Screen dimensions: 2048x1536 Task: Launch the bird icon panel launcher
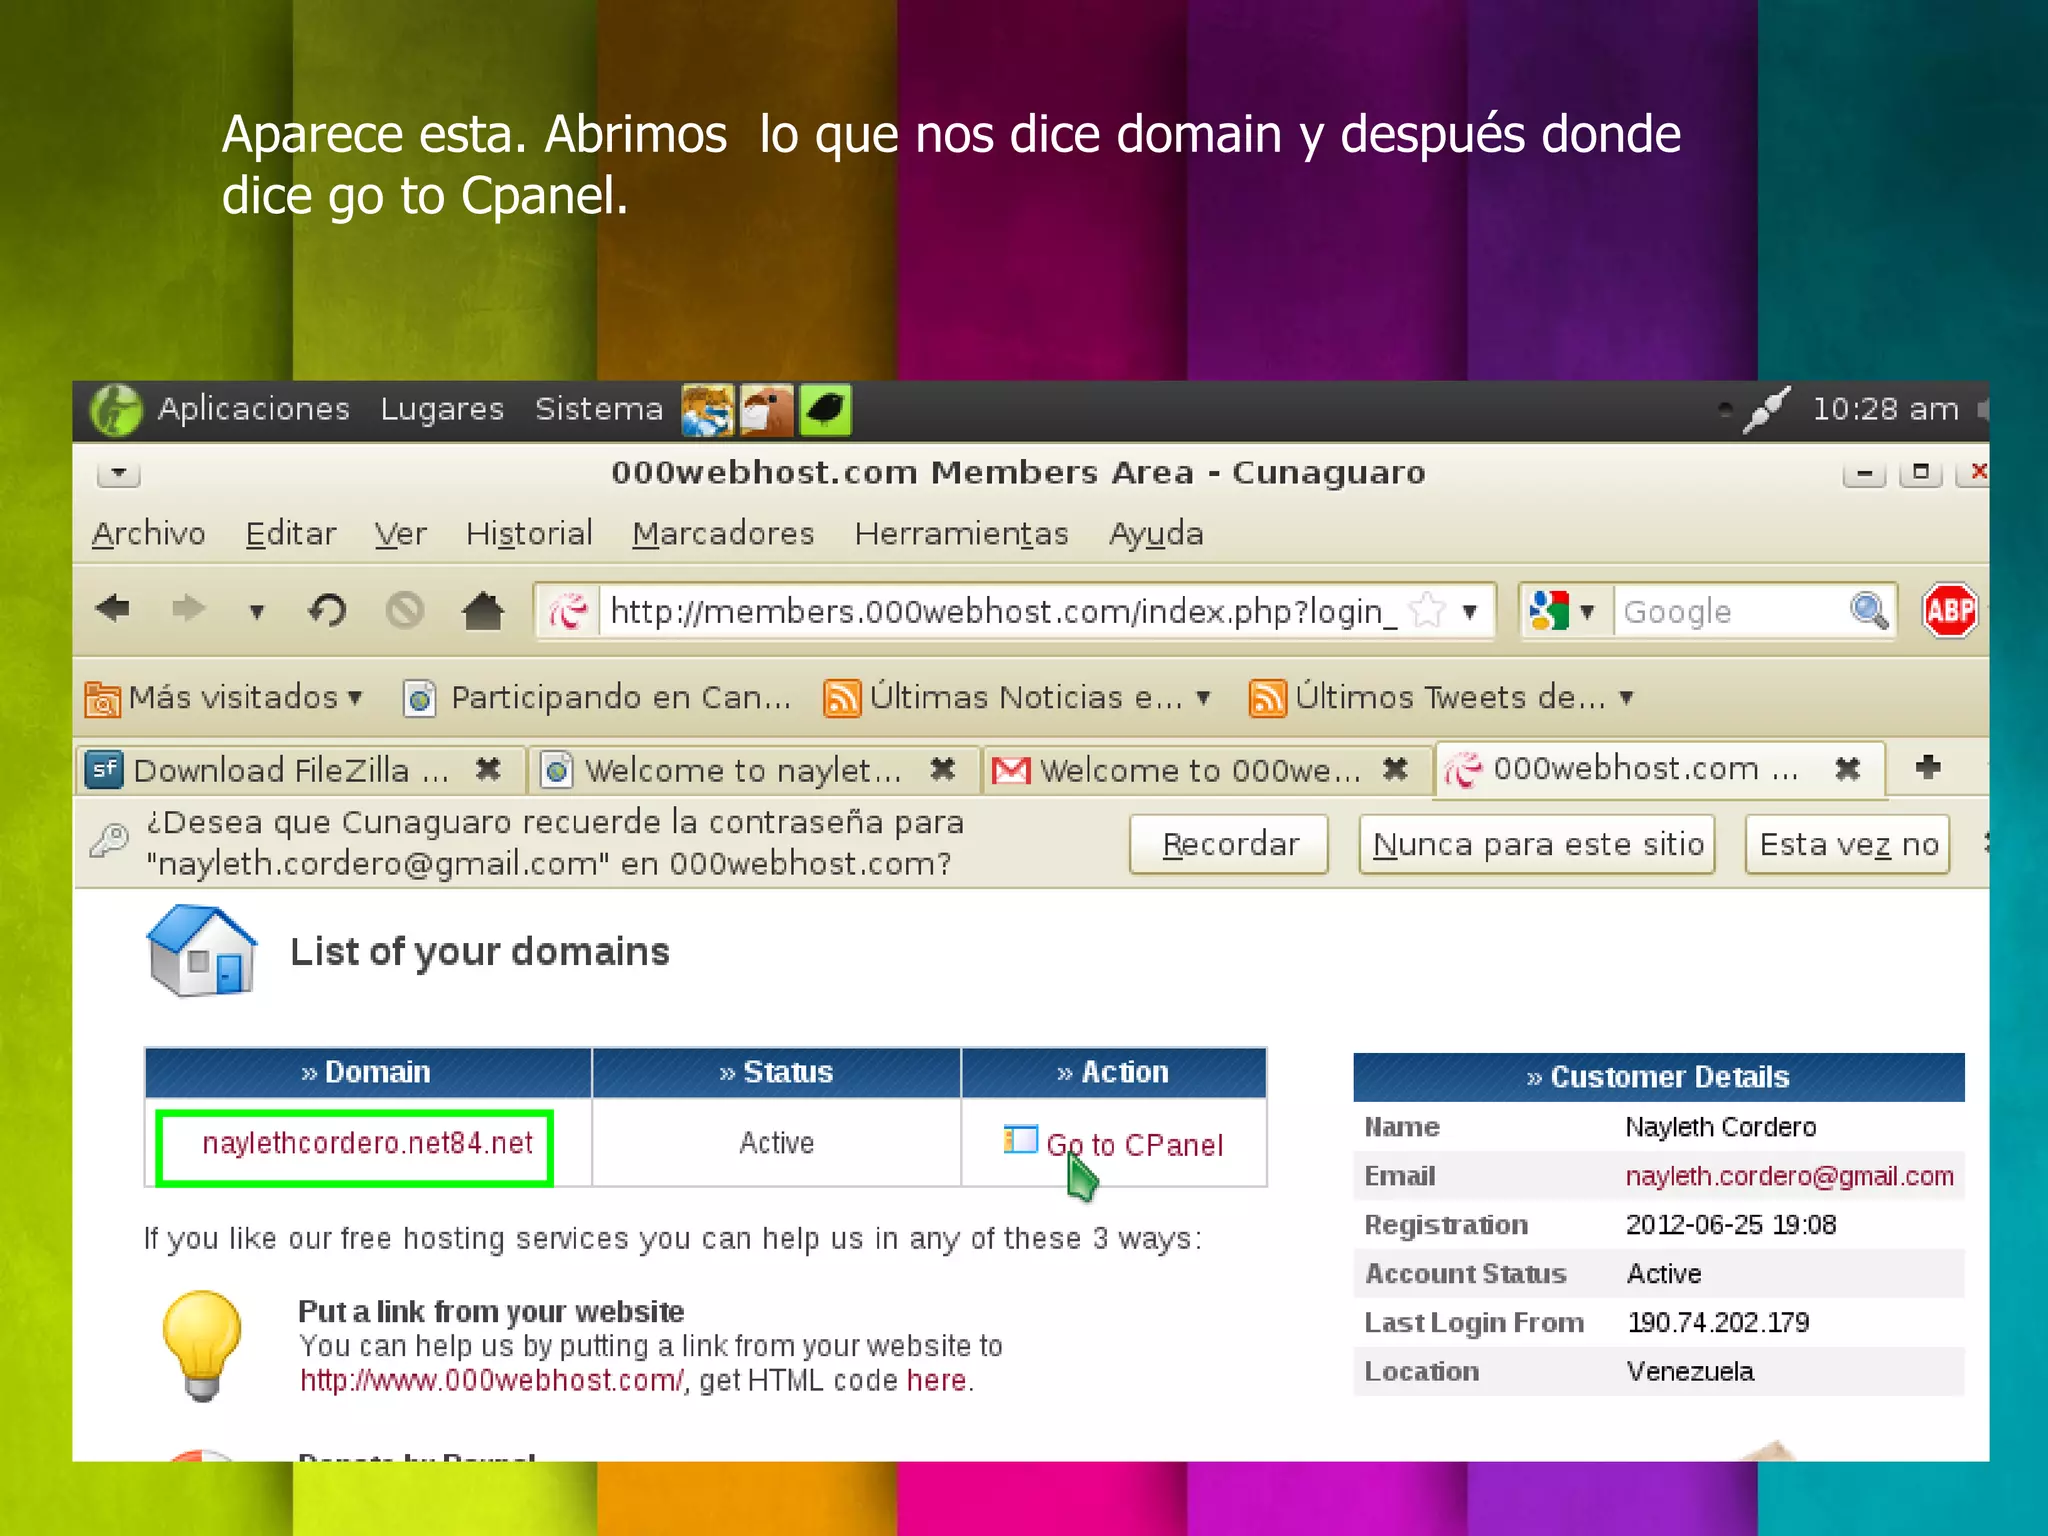point(767,410)
